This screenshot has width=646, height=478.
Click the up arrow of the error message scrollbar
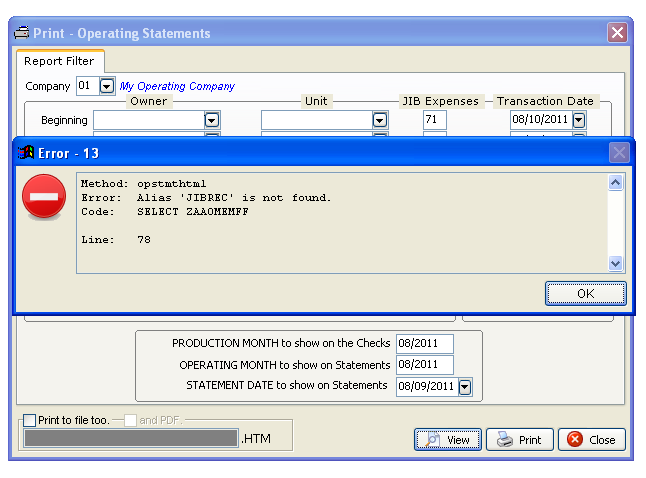615,182
